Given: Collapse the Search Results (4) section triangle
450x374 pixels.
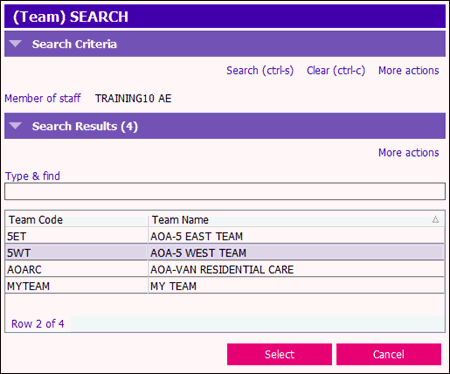Looking at the screenshot, I should pyautogui.click(x=15, y=126).
